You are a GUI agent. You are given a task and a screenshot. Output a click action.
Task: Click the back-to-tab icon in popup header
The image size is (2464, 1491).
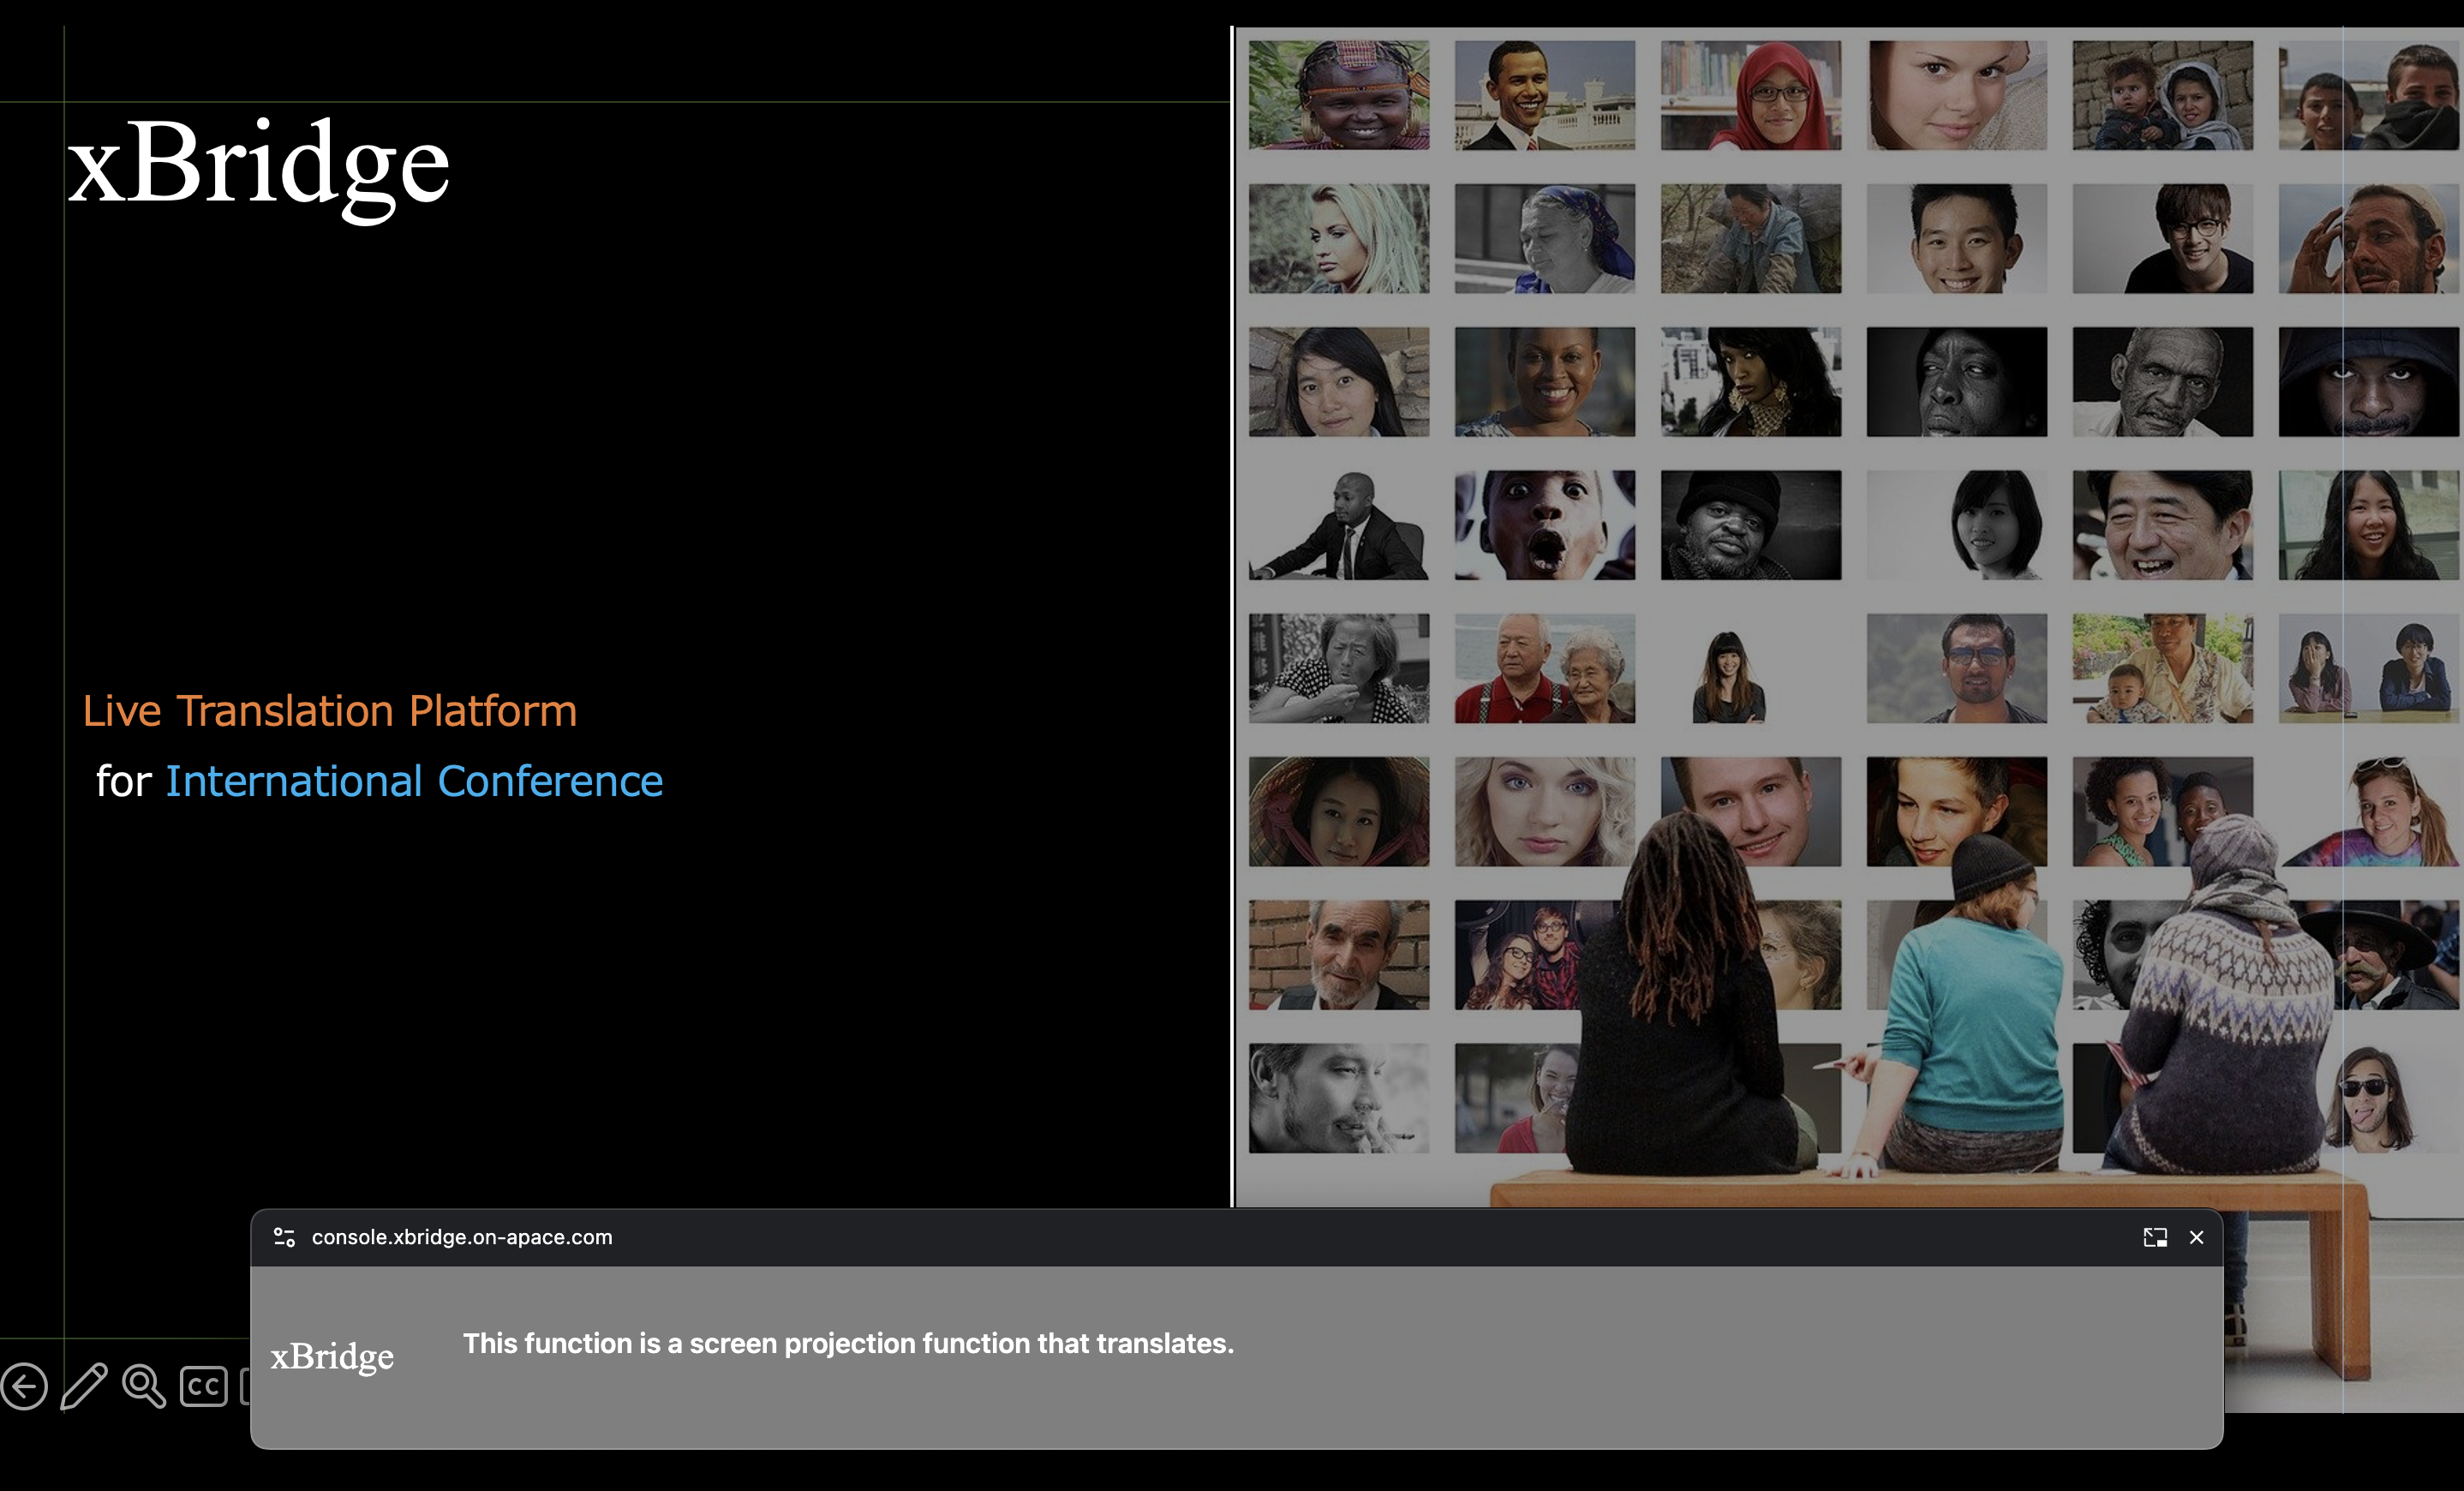point(2155,1237)
